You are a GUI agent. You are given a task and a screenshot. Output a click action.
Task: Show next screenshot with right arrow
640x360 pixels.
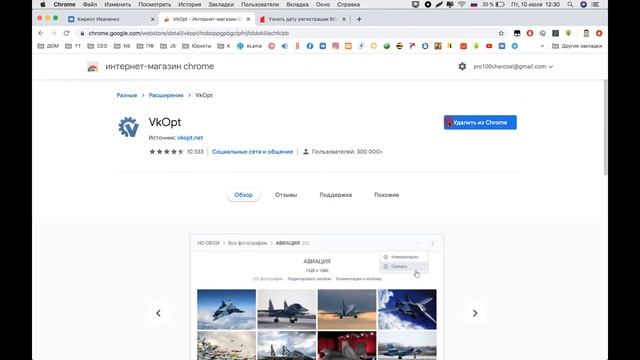475,313
